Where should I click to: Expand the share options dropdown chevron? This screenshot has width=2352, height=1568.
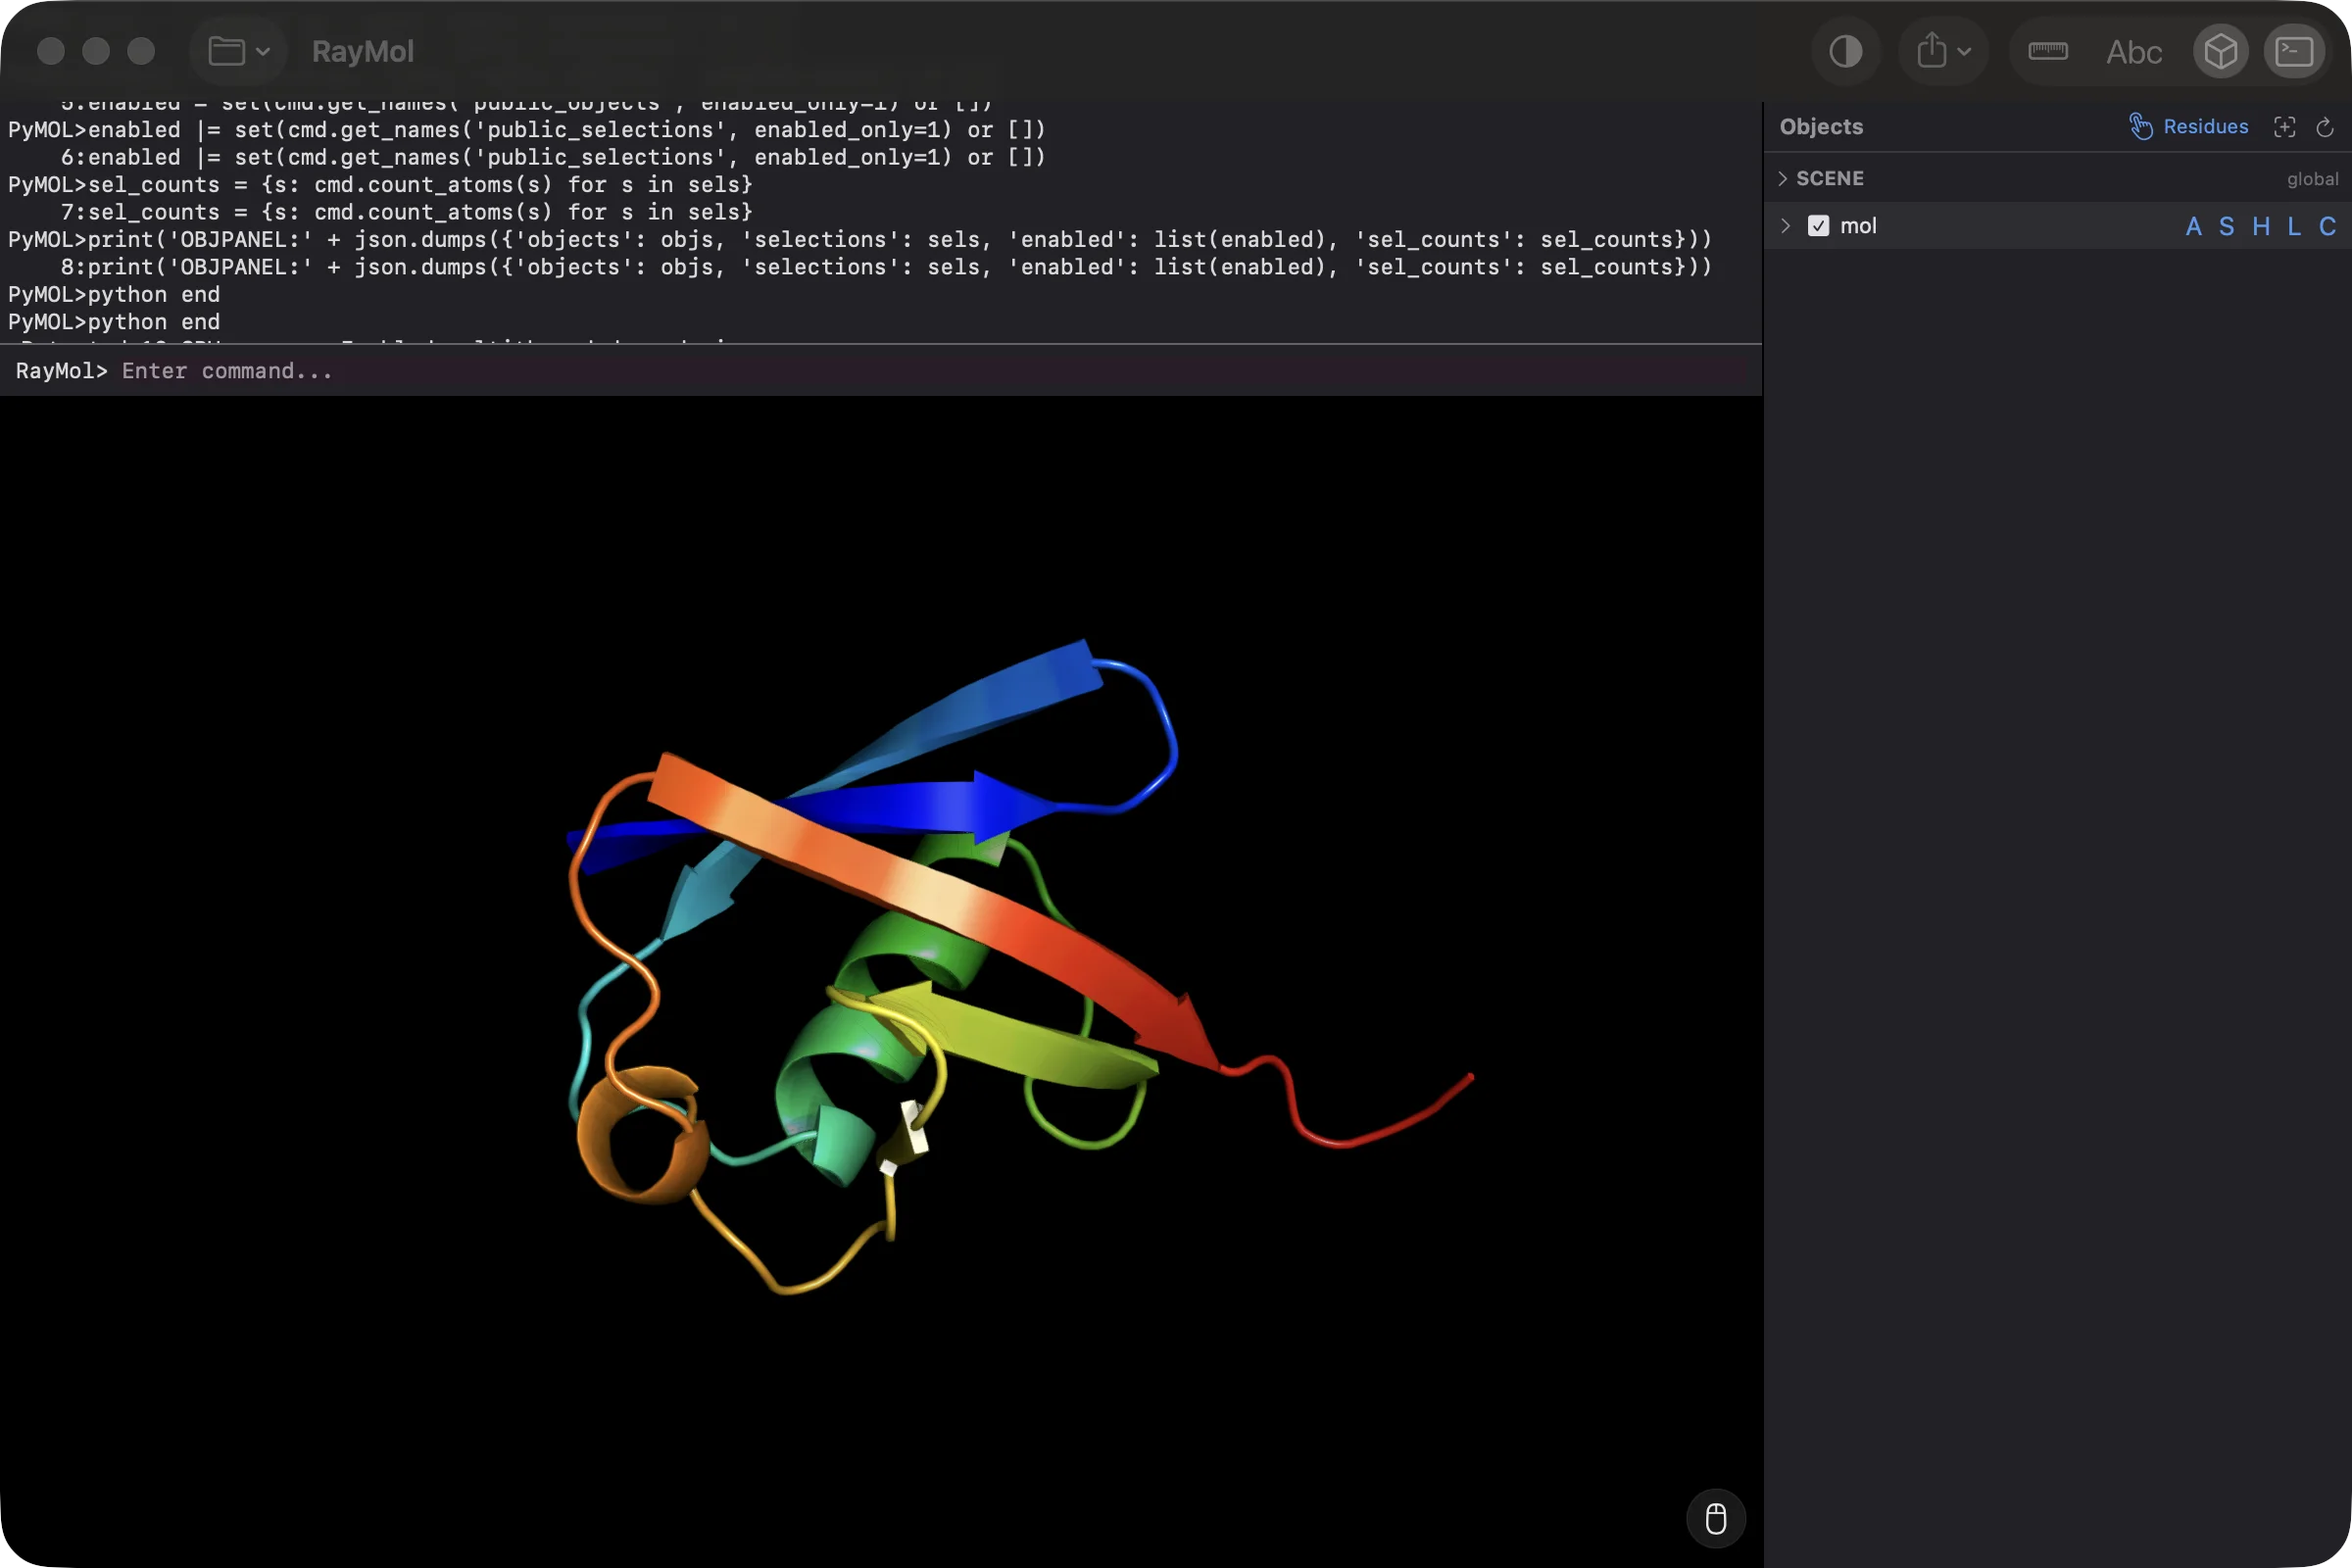(1964, 52)
